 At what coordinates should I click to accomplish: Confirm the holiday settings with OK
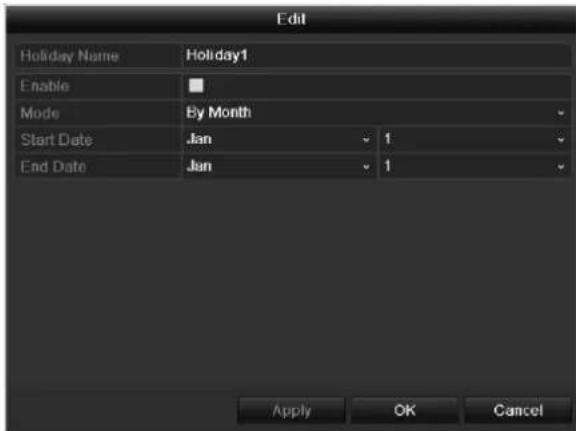pyautogui.click(x=405, y=410)
